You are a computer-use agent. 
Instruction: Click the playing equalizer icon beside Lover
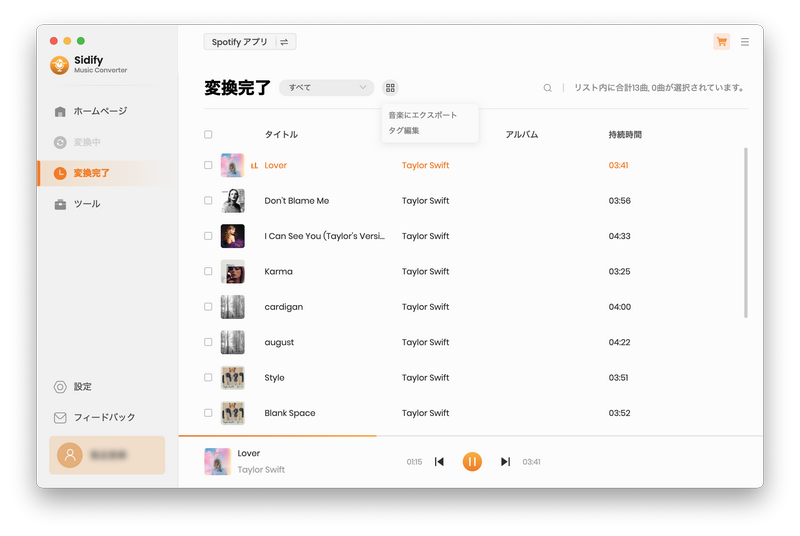tap(255, 166)
